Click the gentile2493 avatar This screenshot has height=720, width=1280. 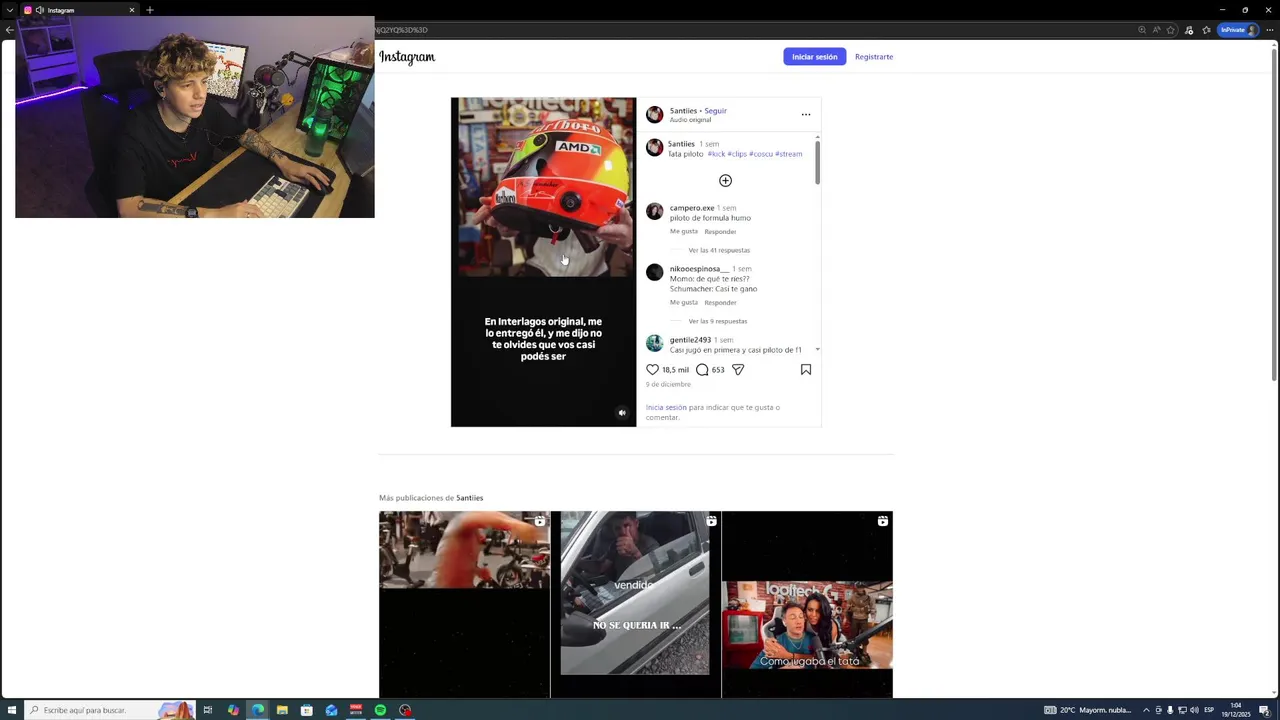(655, 343)
